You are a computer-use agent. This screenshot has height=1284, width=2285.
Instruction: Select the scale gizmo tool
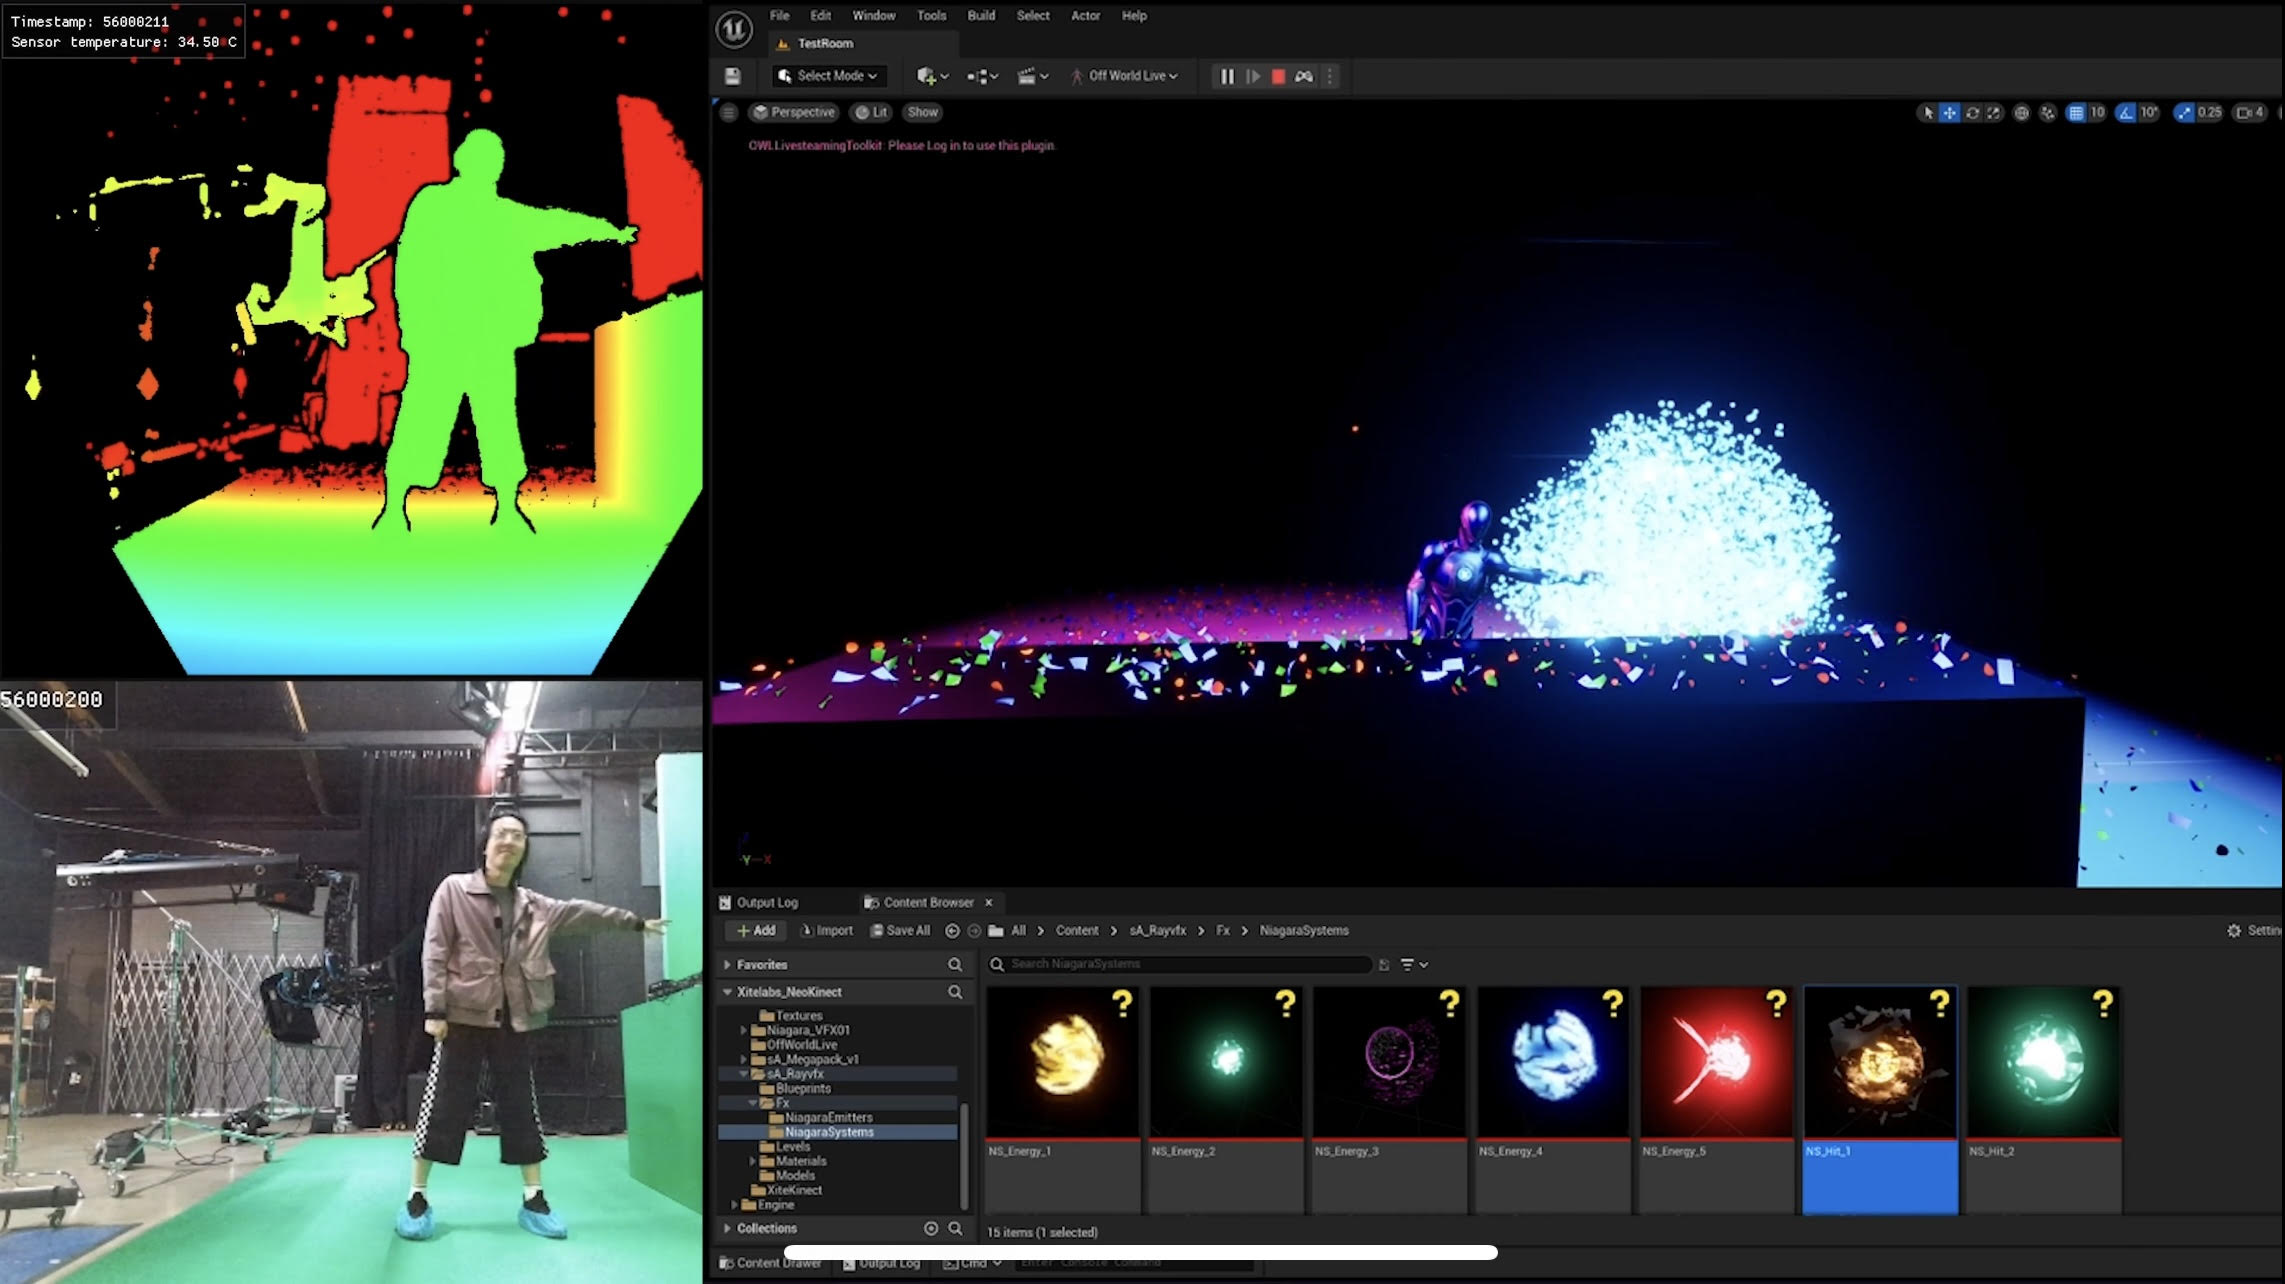(1994, 112)
